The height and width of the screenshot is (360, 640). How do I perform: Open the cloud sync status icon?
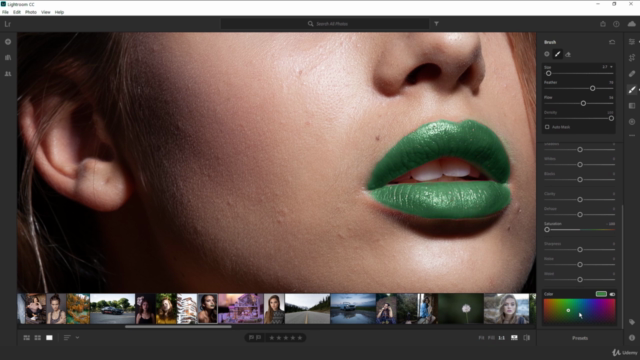(x=631, y=24)
